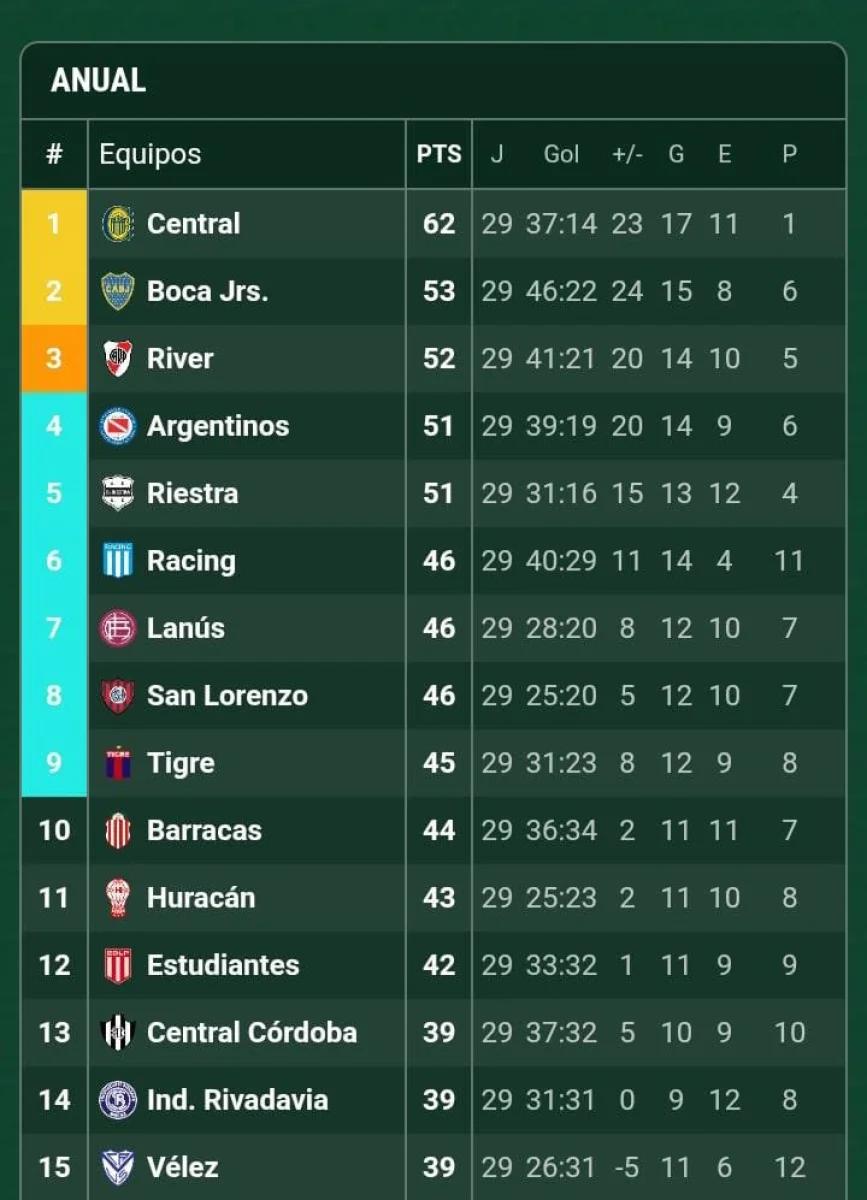Click the Lanús club crest
The height and width of the screenshot is (1200, 867).
[118, 628]
